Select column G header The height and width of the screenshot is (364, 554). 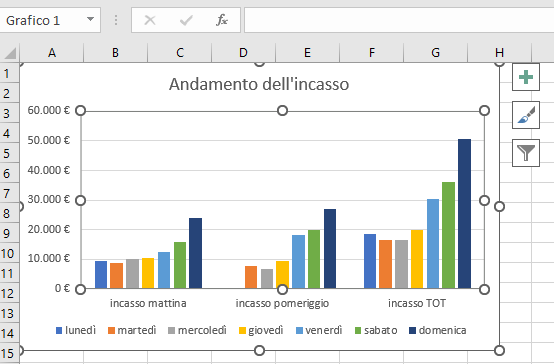(x=435, y=53)
